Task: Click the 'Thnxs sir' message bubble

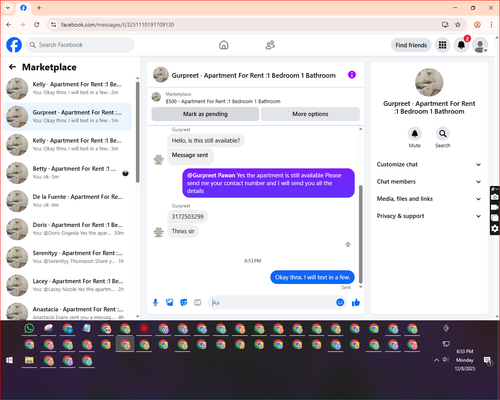Action: tap(183, 231)
